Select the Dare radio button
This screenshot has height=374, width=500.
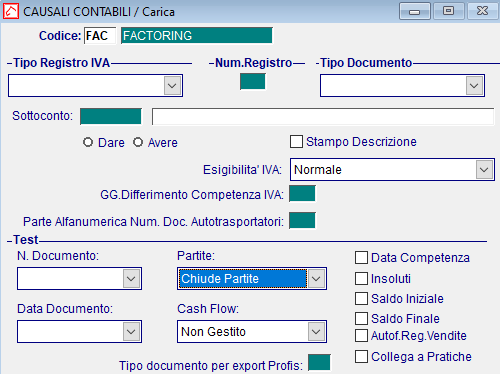pyautogui.click(x=88, y=142)
